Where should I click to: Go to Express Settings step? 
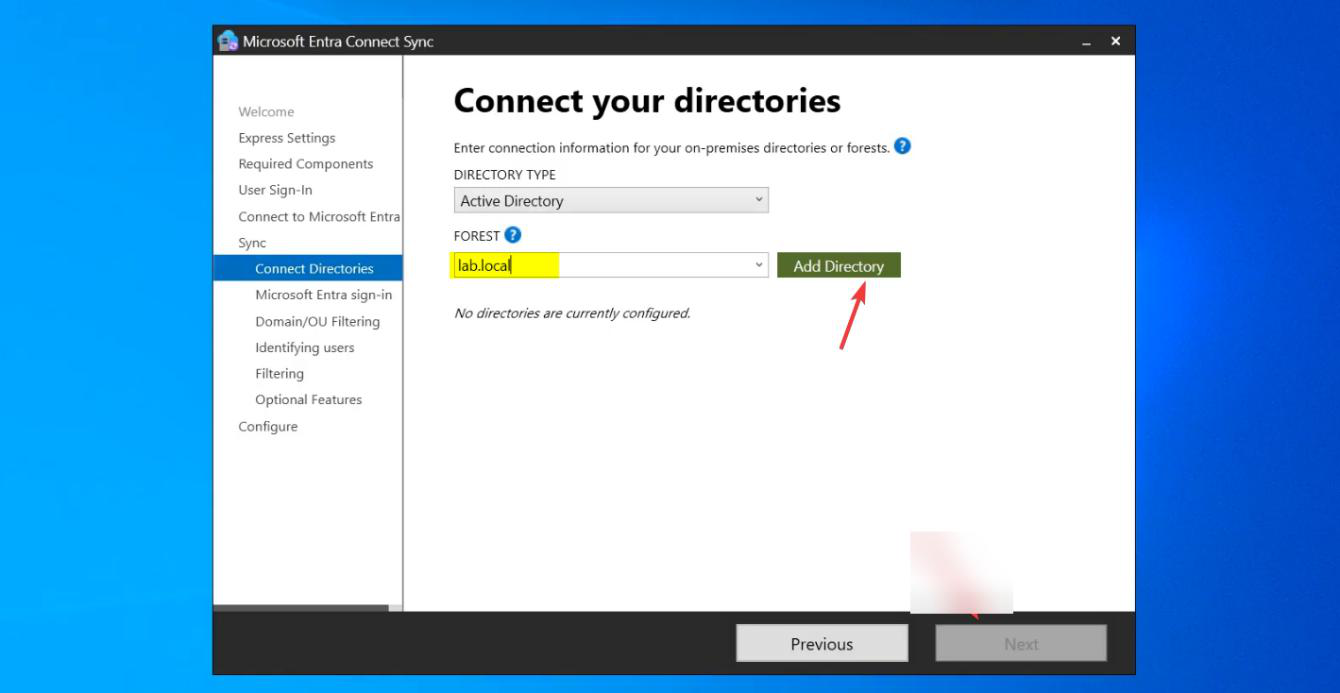point(287,138)
